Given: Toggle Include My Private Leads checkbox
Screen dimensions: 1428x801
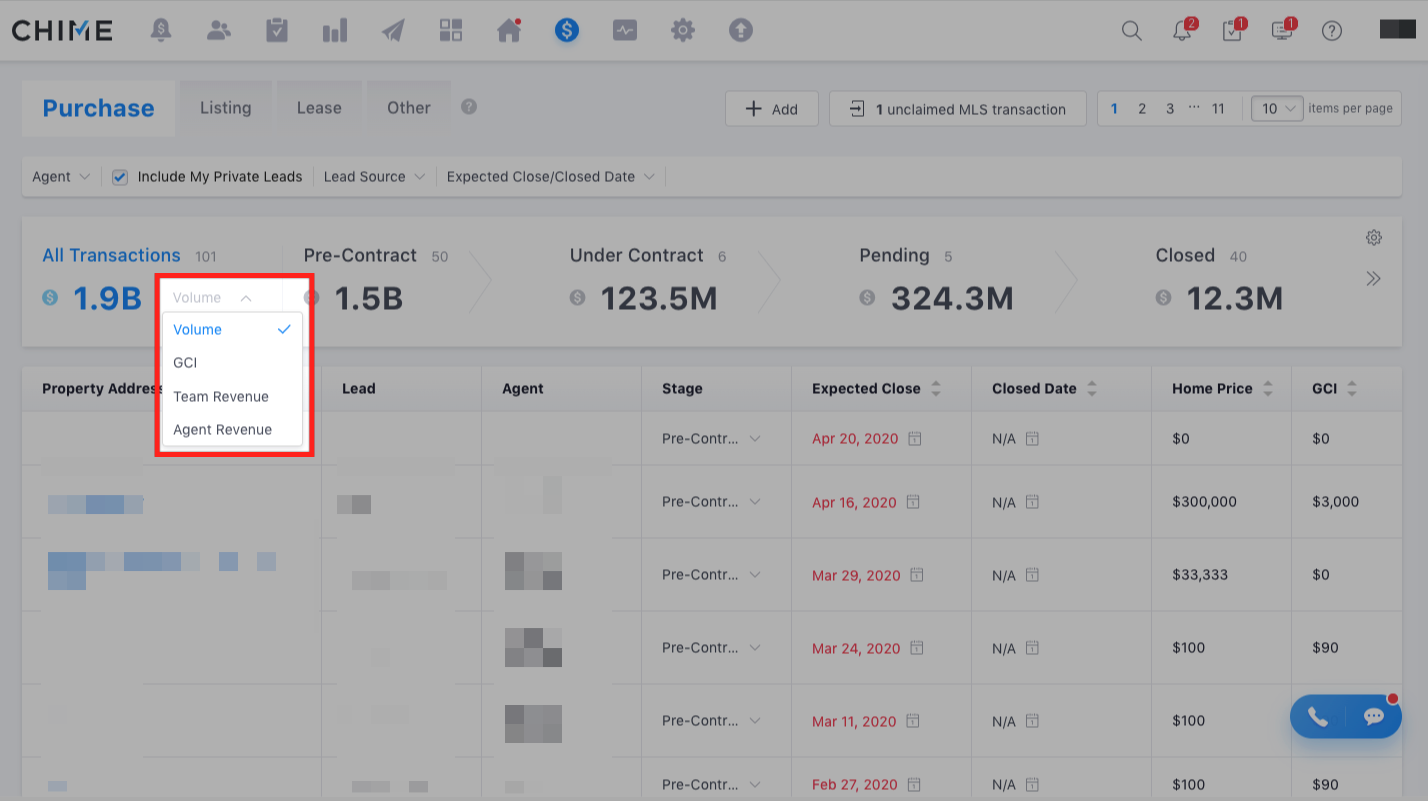Looking at the screenshot, I should [x=120, y=177].
